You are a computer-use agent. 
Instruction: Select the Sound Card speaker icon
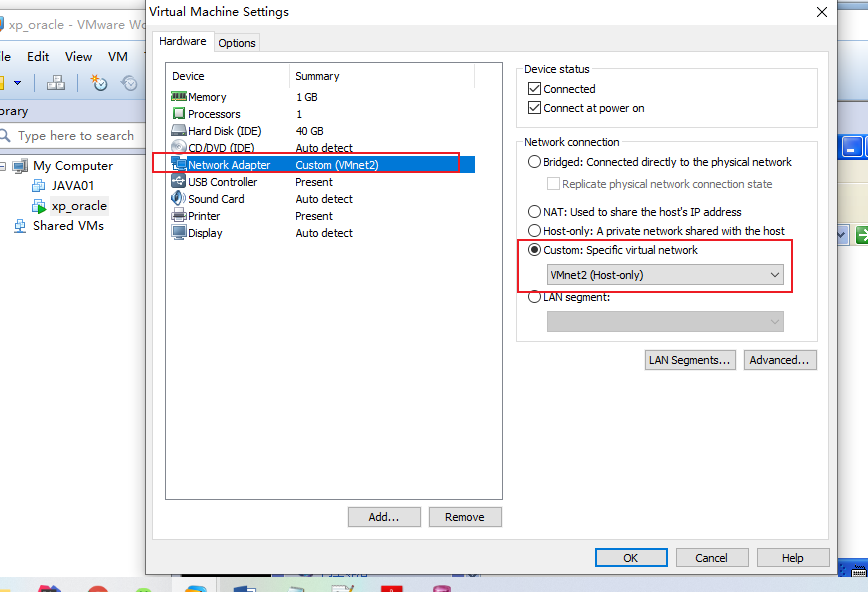point(178,198)
